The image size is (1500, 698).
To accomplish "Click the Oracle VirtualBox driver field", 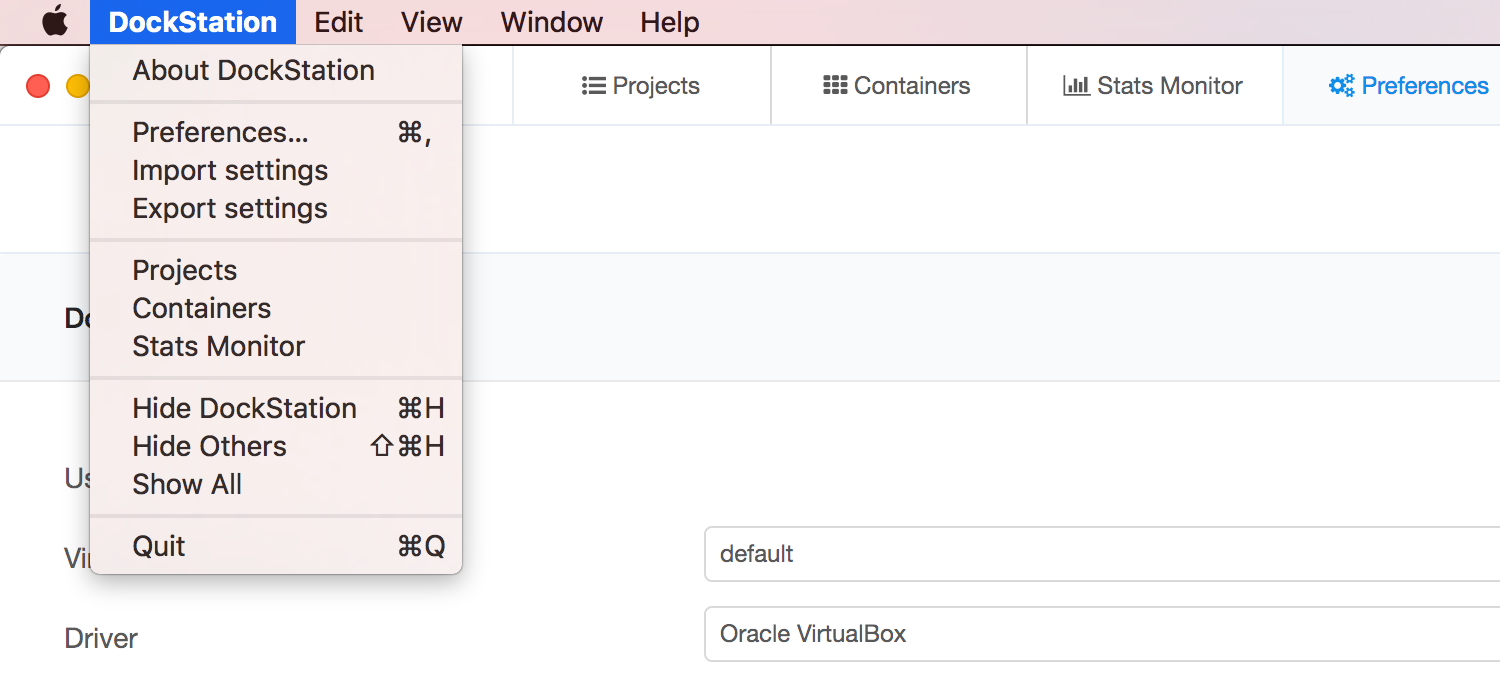I will coord(1102,634).
